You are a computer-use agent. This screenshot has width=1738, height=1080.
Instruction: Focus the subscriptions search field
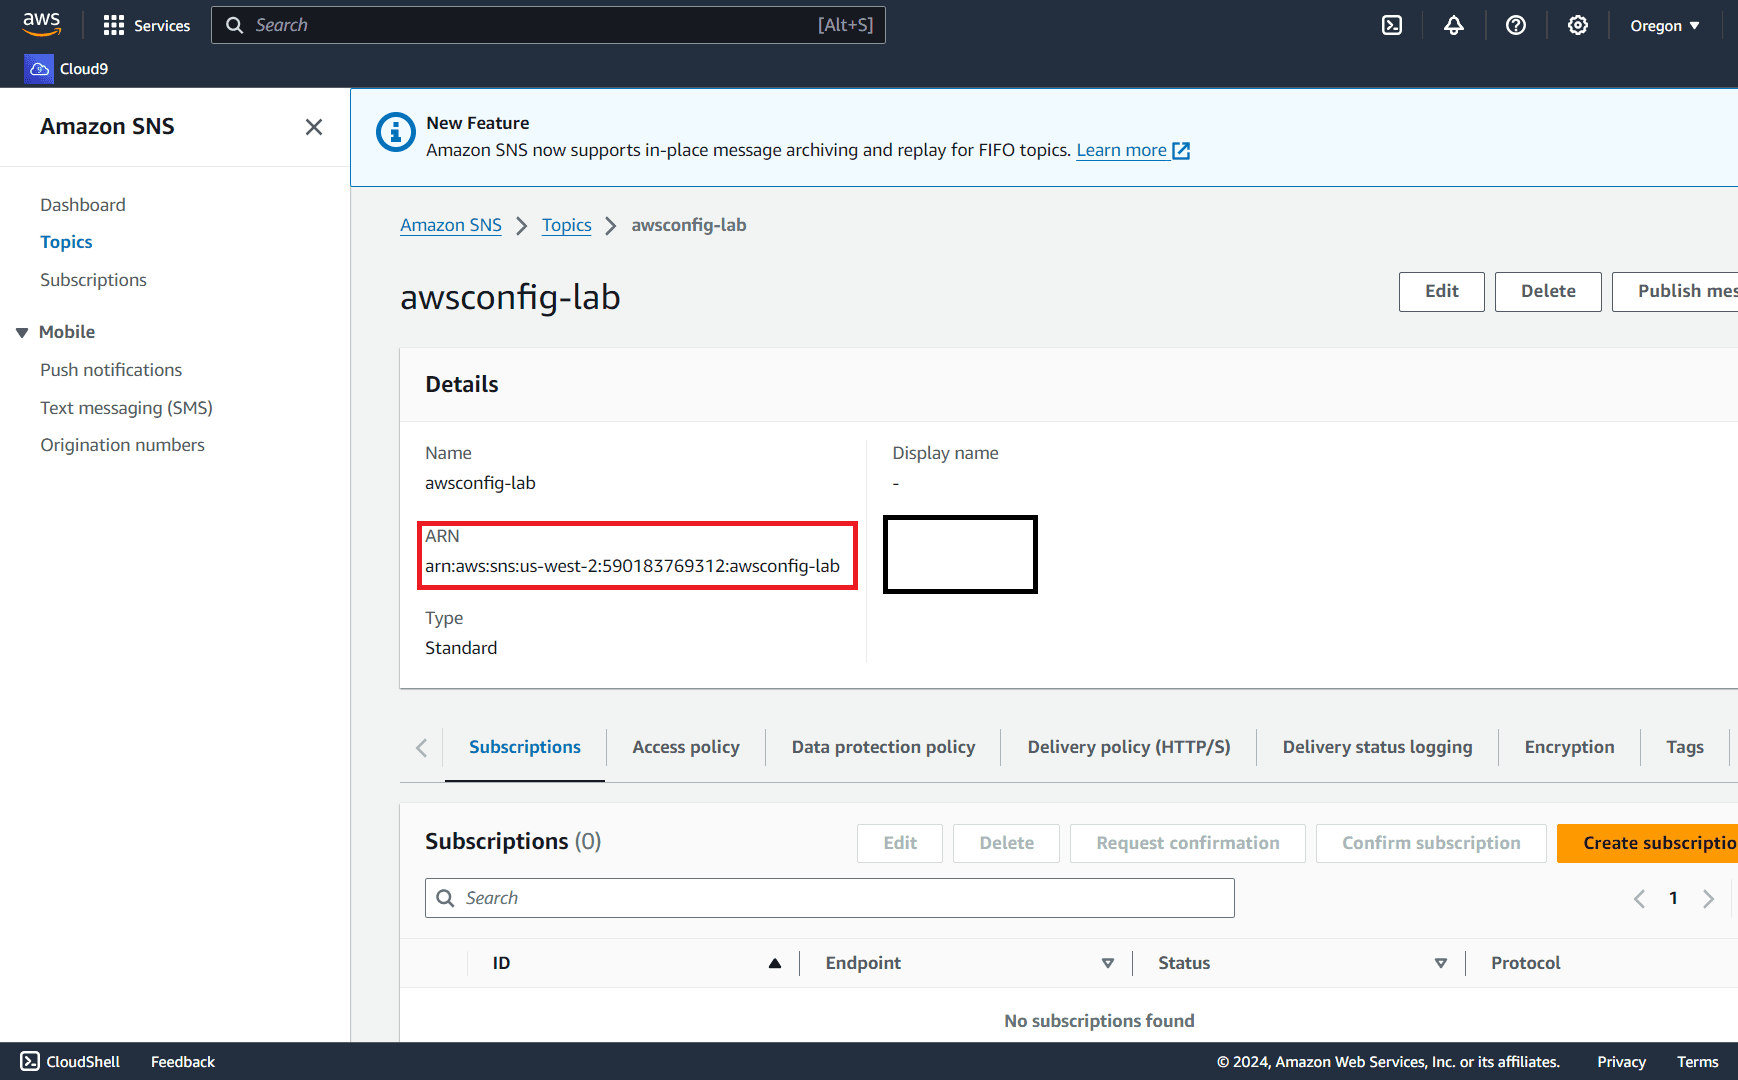[x=830, y=898]
